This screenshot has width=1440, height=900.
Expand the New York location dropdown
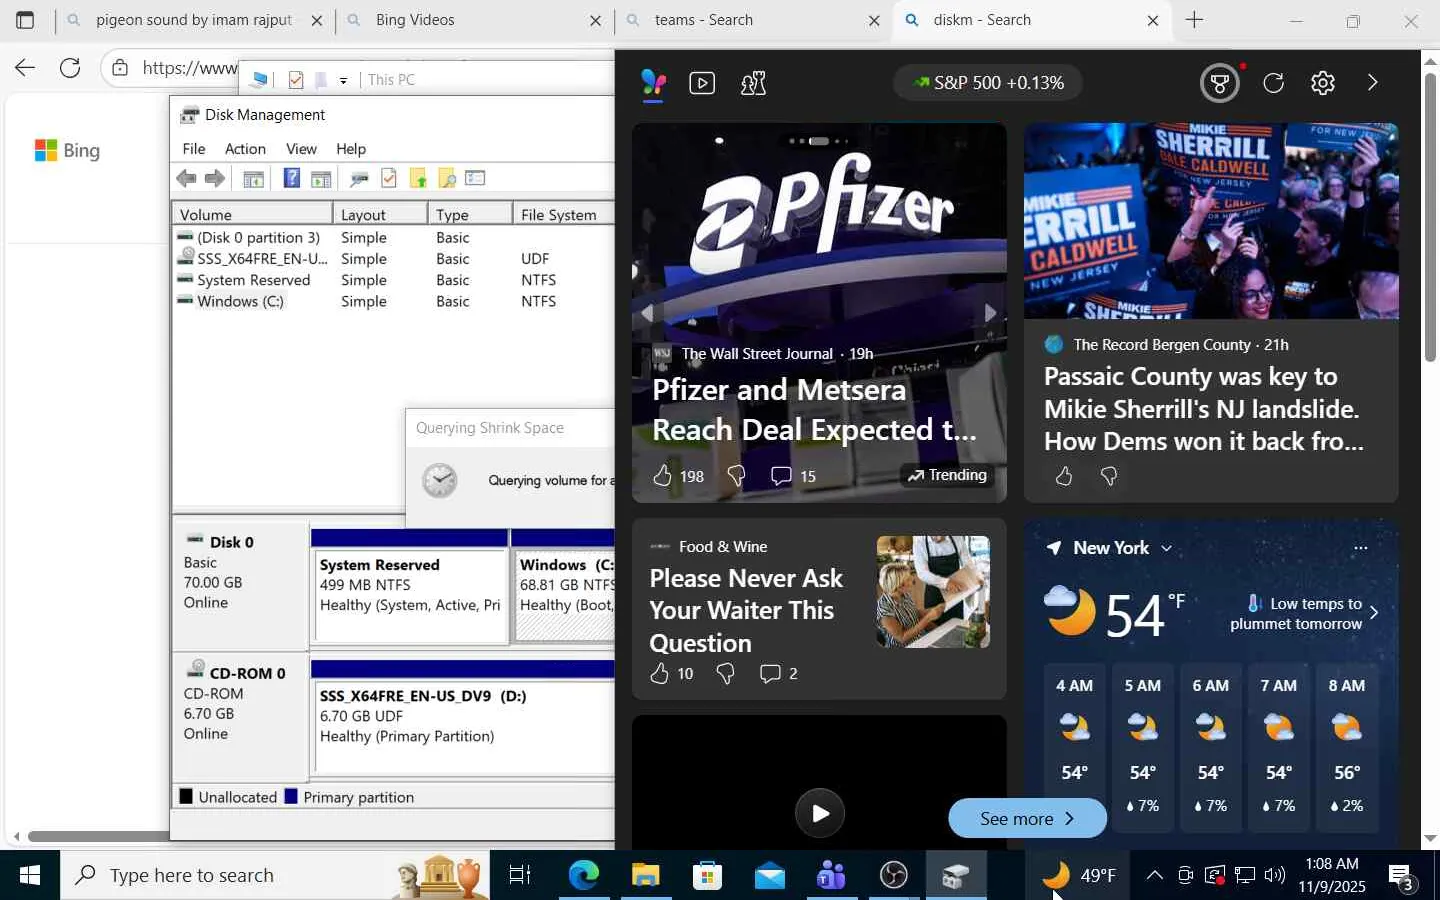(x=1166, y=548)
